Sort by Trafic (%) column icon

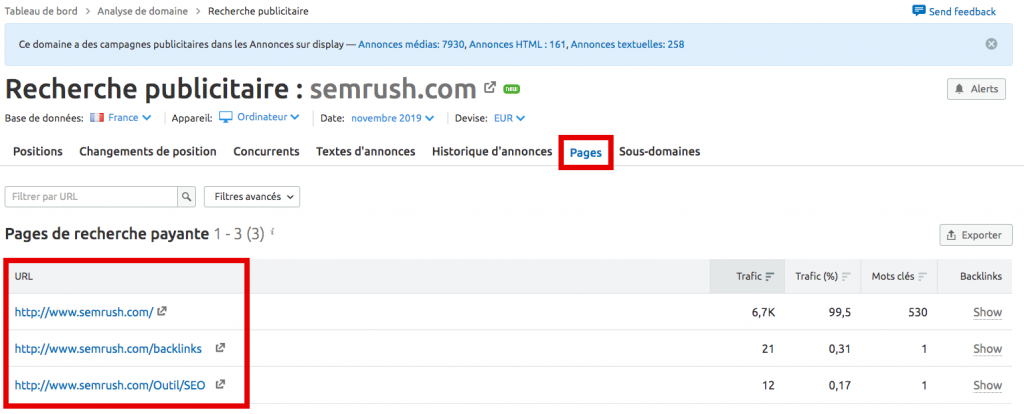[846, 276]
